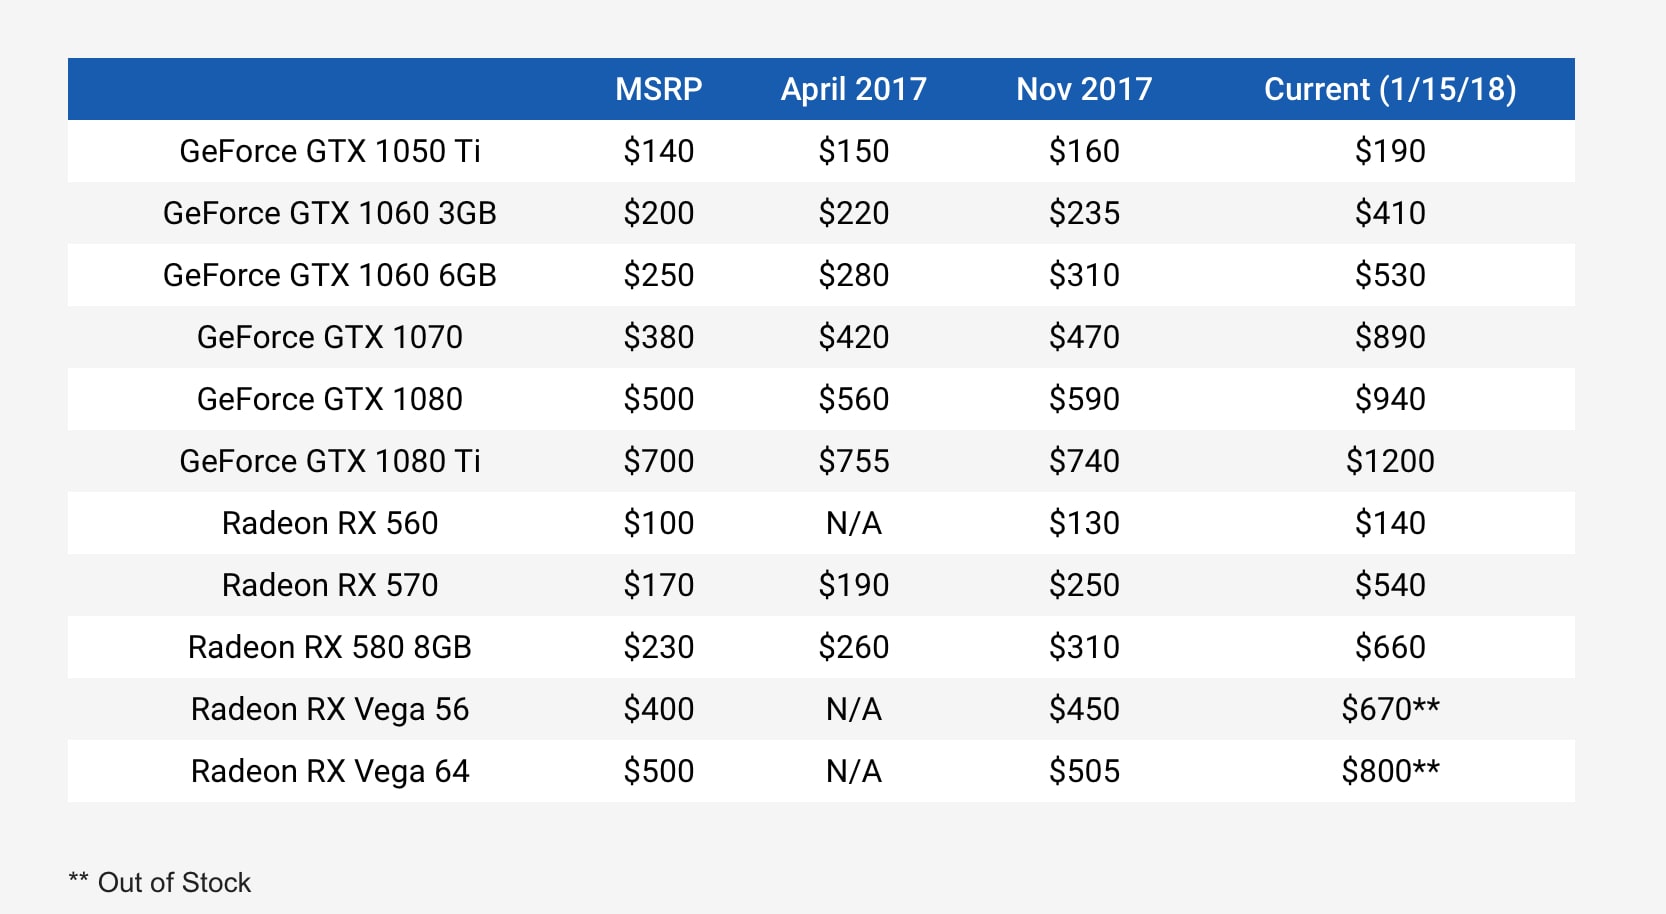Click the $670** Vega 56 price
The image size is (1666, 914).
(x=1390, y=709)
